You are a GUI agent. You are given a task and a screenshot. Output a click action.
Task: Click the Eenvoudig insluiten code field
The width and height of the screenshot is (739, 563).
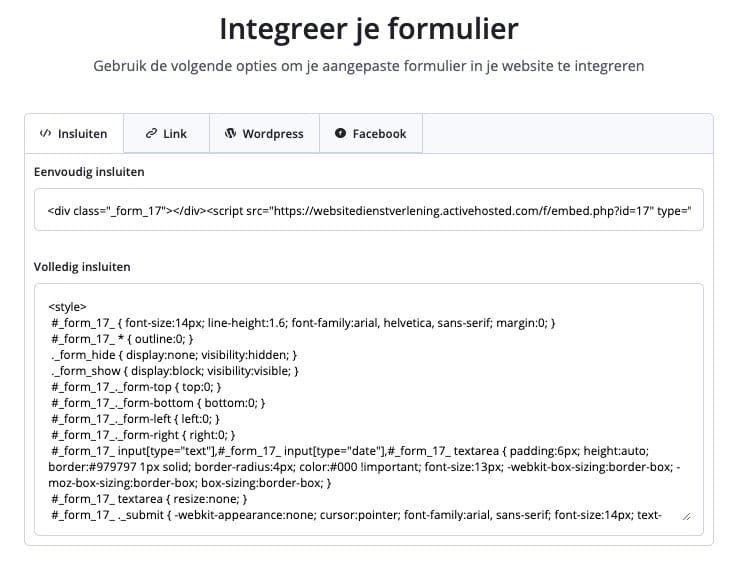point(368,211)
